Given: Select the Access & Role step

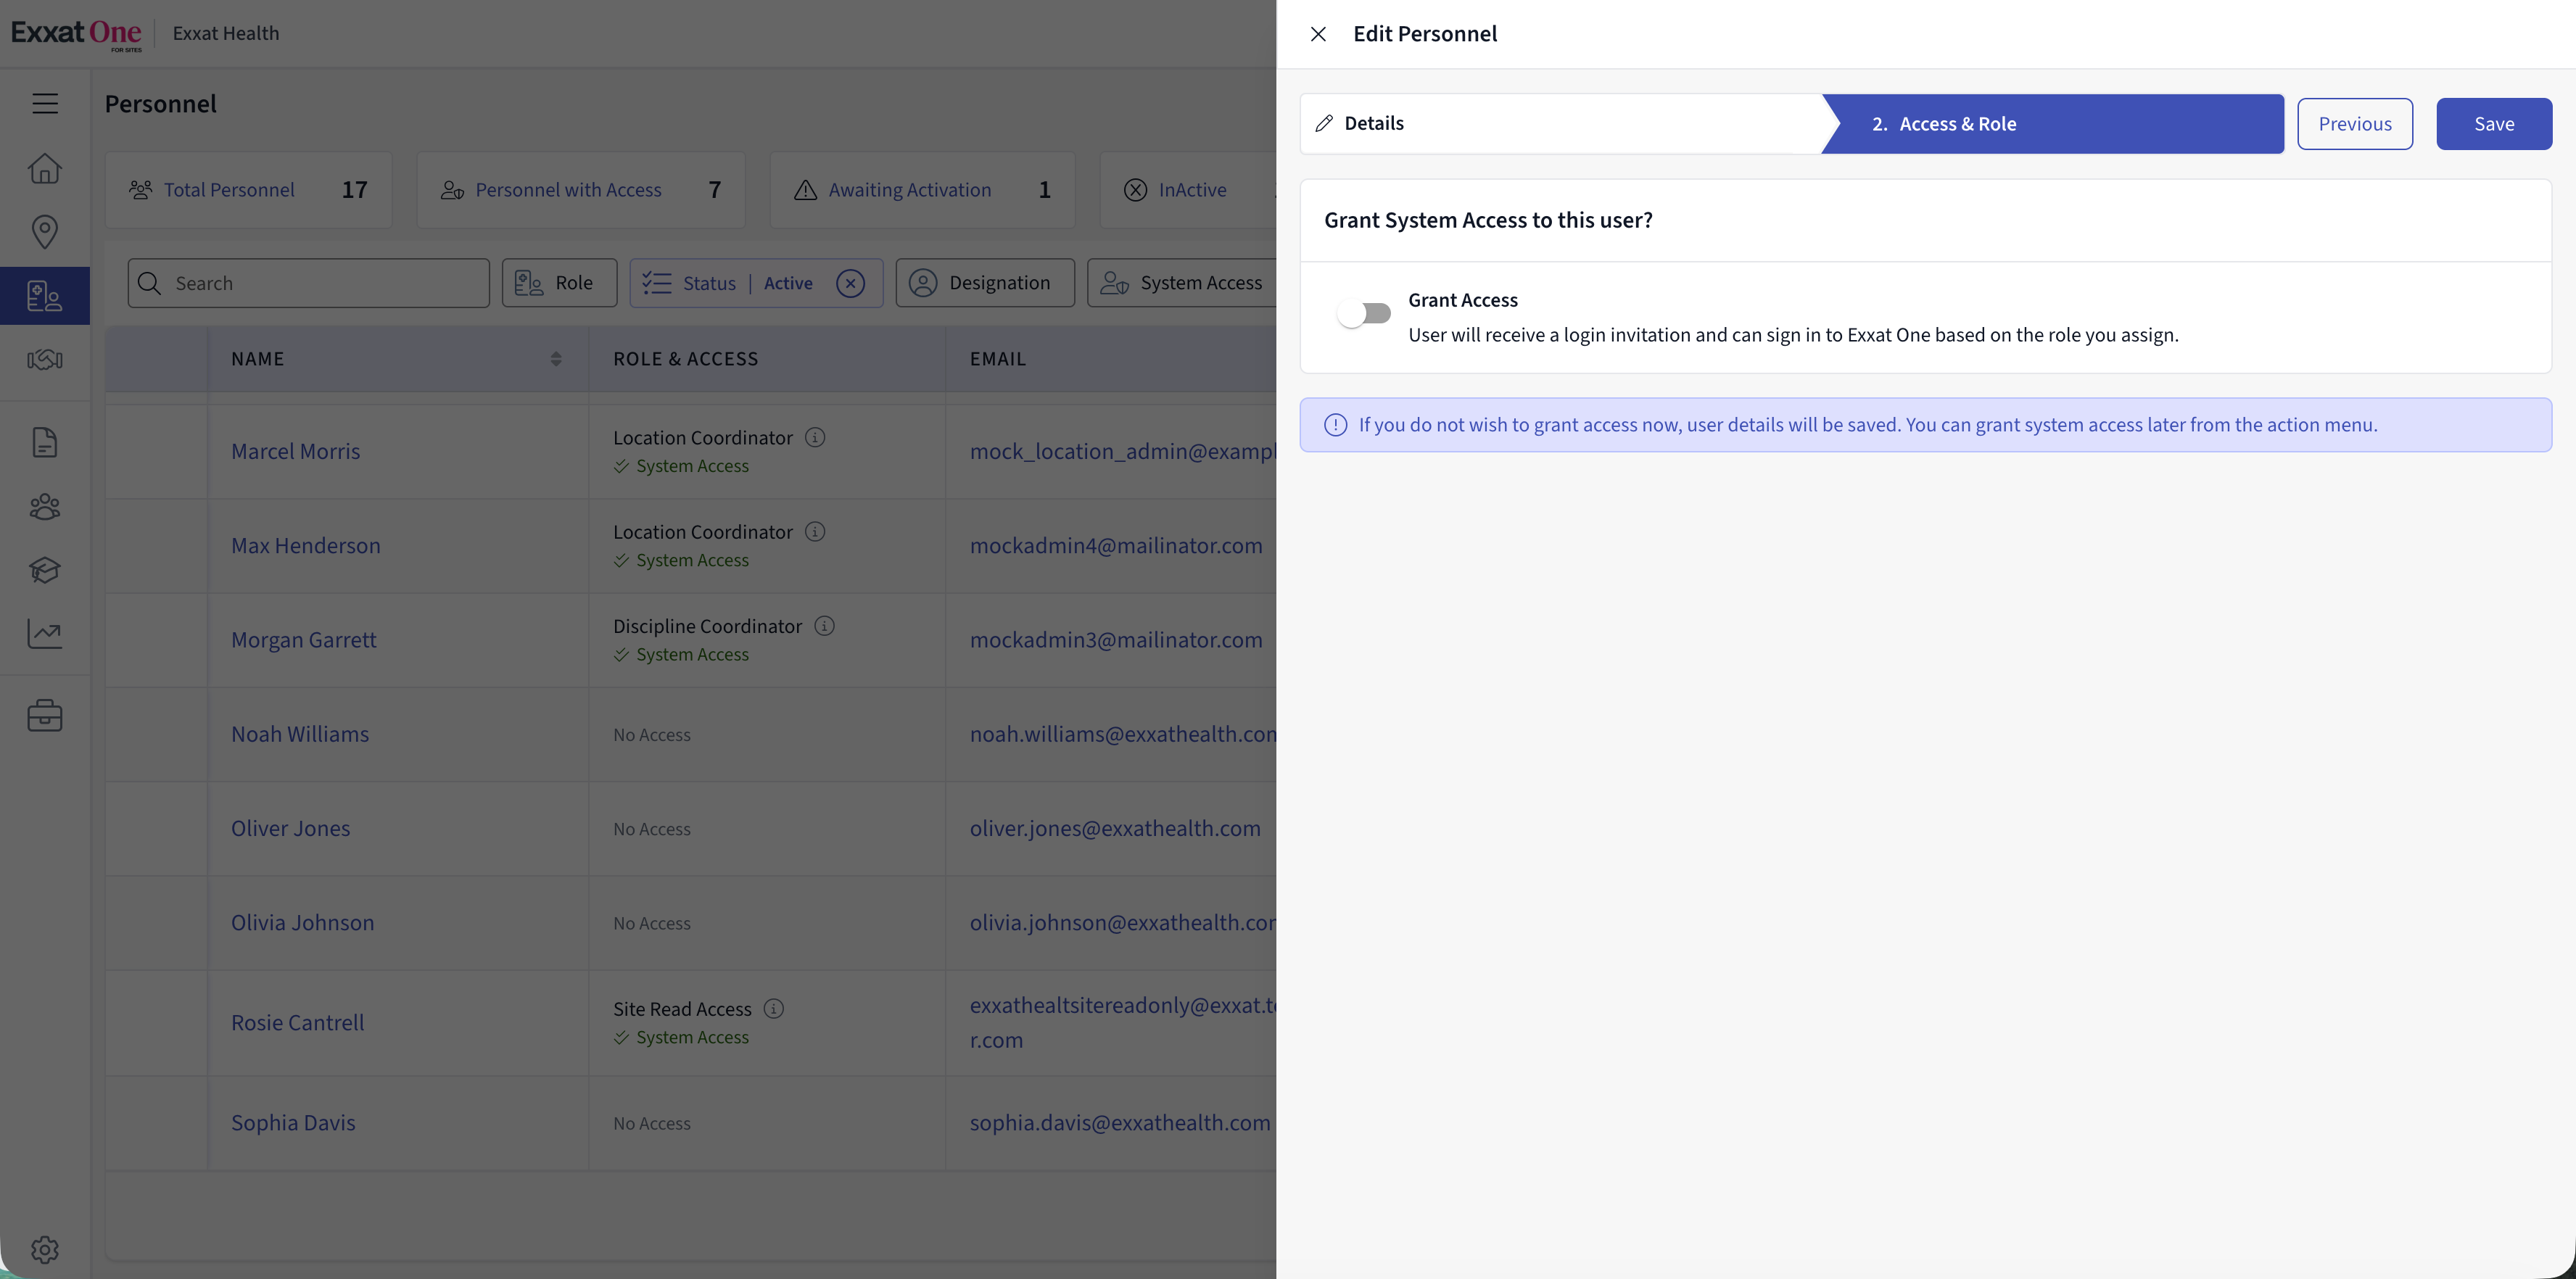Looking at the screenshot, I should pyautogui.click(x=2053, y=124).
